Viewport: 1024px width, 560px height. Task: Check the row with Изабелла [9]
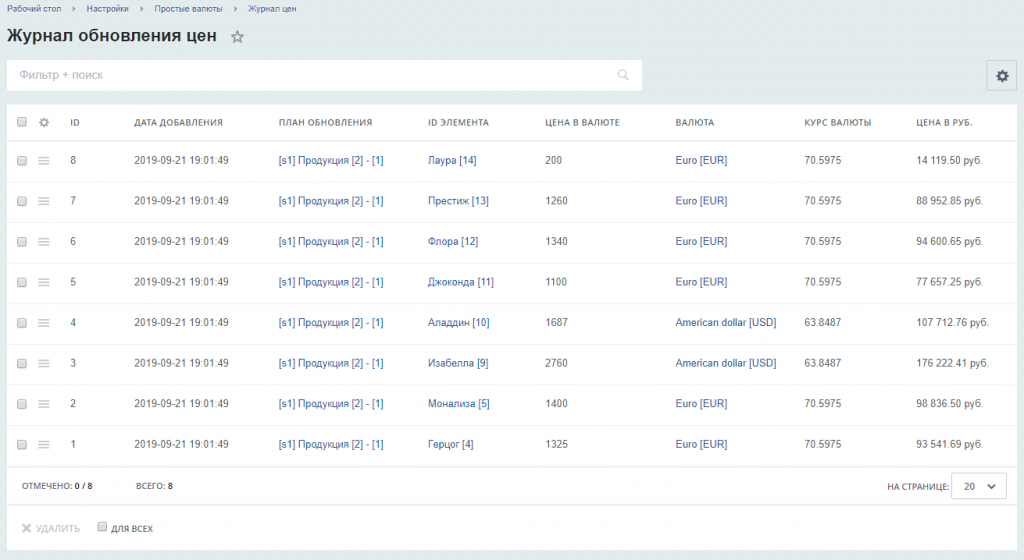(x=22, y=363)
